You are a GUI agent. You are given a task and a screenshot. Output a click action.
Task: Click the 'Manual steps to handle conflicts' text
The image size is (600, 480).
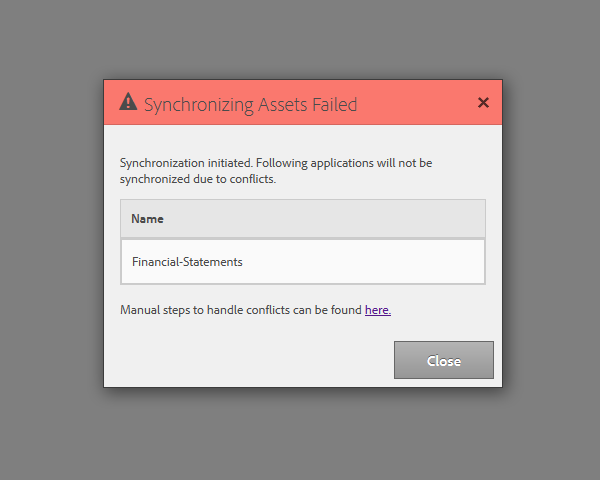(x=240, y=310)
